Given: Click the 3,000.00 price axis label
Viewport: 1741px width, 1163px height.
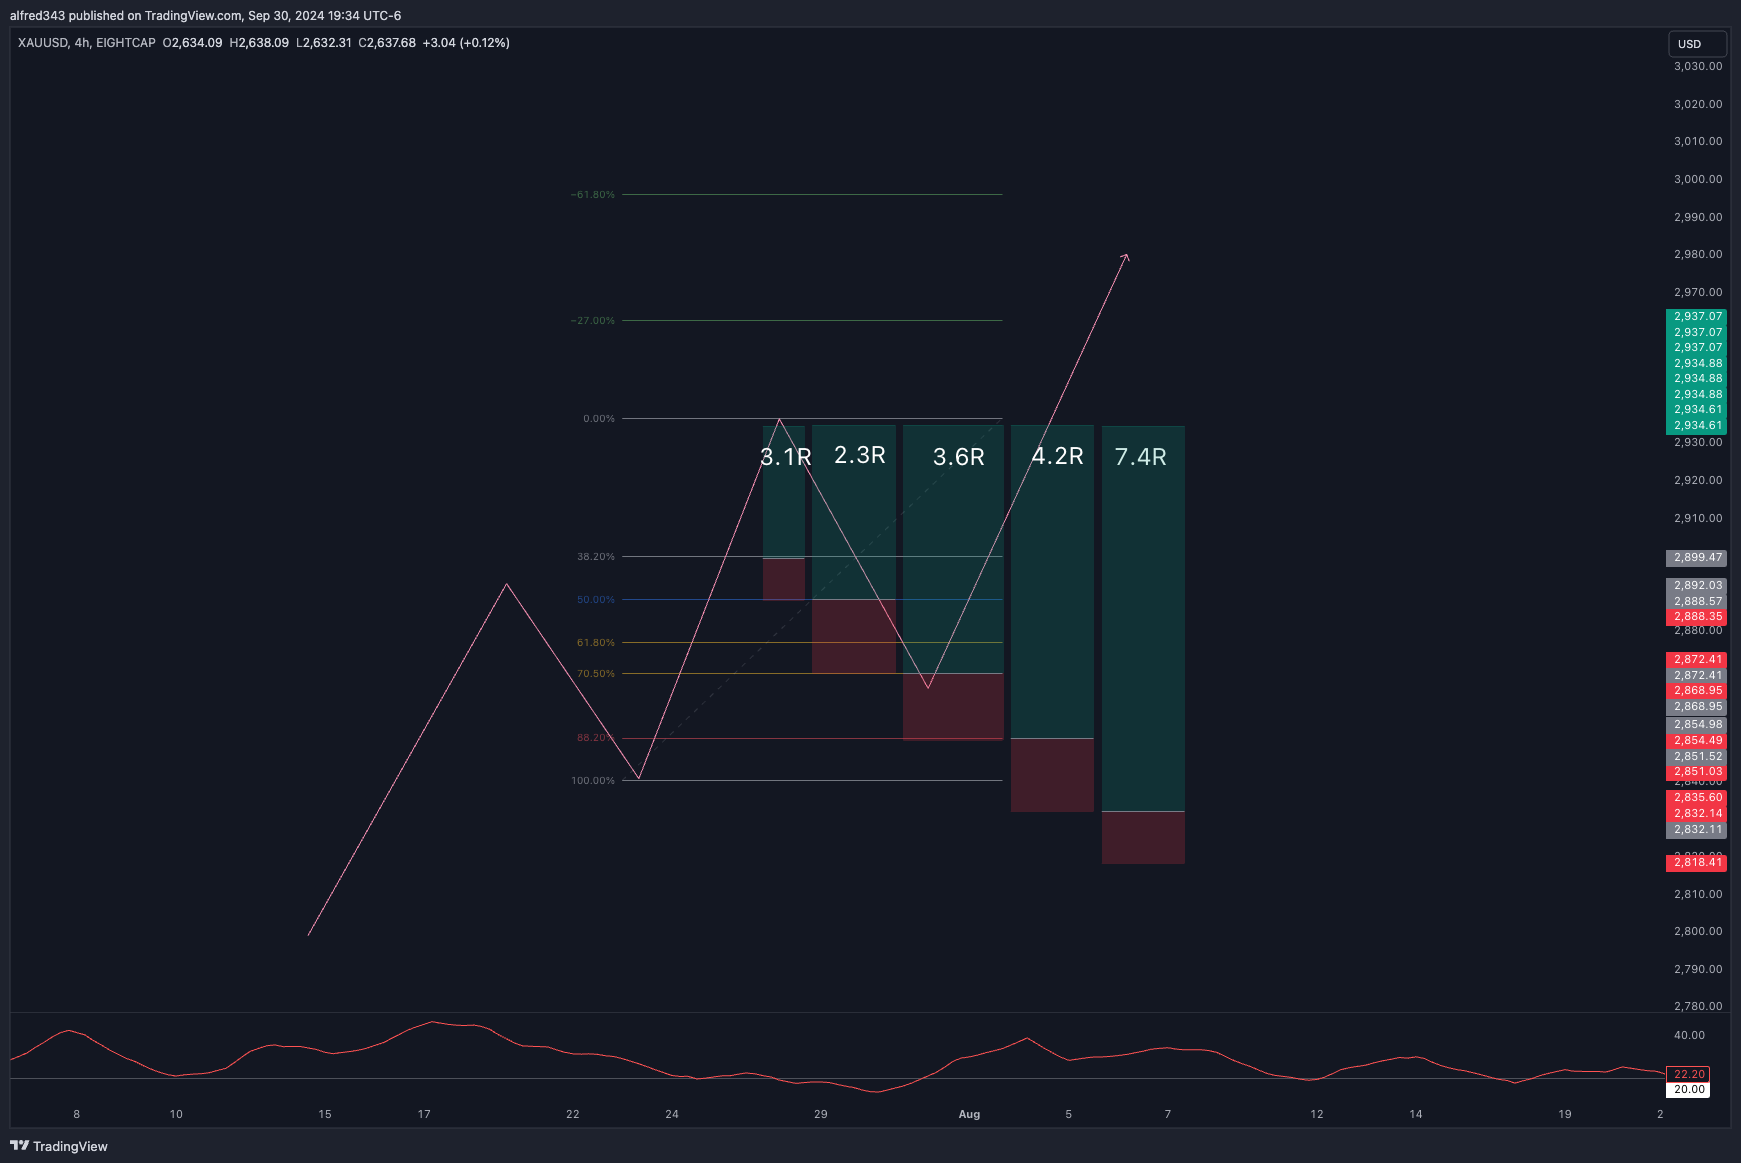Looking at the screenshot, I should pyautogui.click(x=1698, y=180).
